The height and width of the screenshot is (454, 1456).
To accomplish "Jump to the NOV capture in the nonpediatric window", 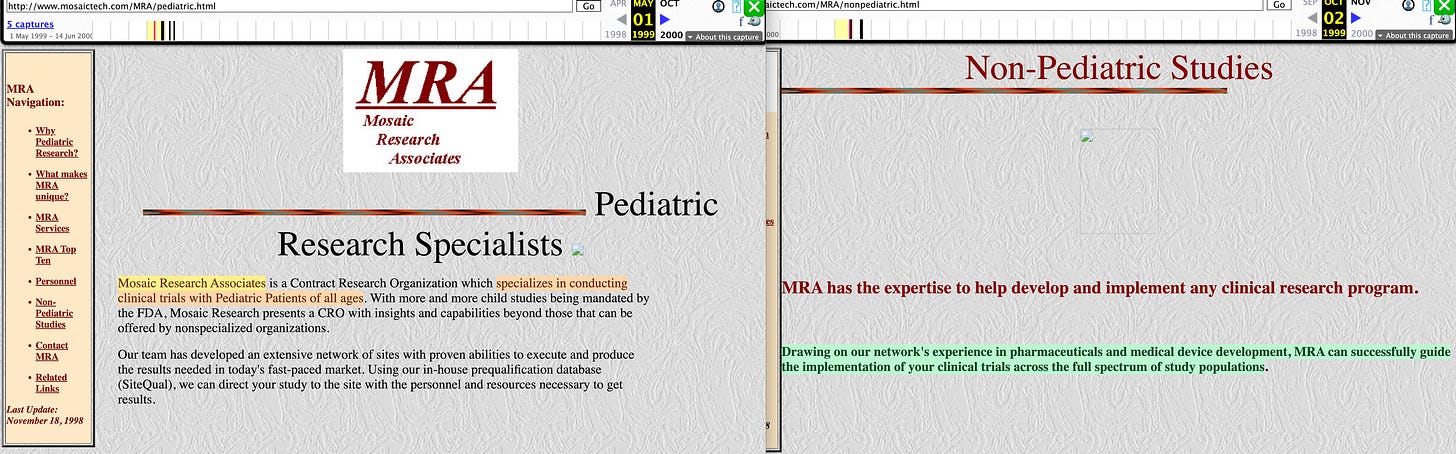I will [1361, 4].
